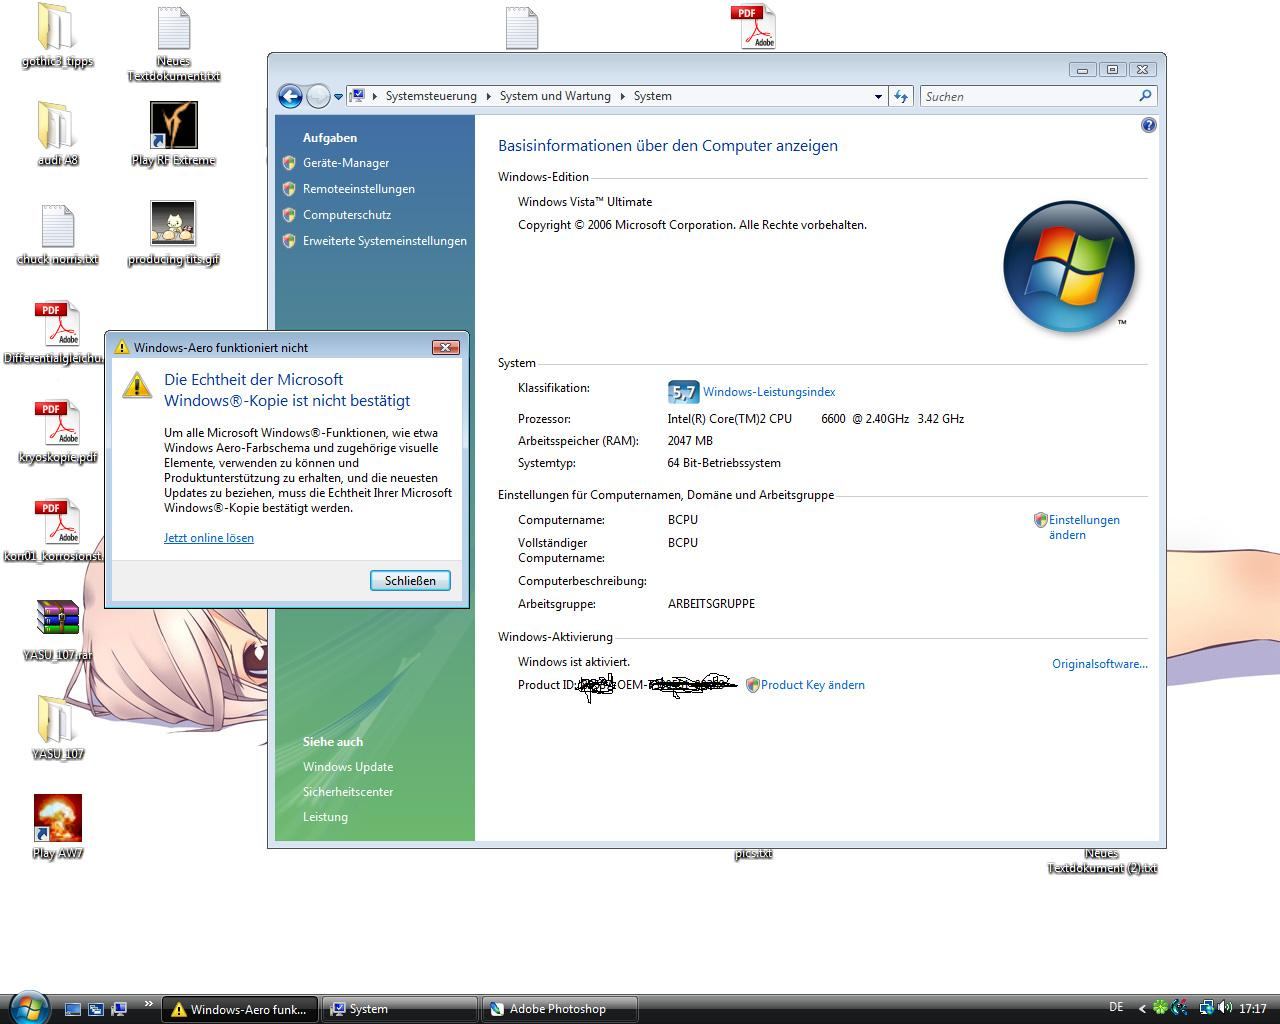Expand hidden tray icons arrow
This screenshot has width=1280, height=1024.
(1142, 1009)
